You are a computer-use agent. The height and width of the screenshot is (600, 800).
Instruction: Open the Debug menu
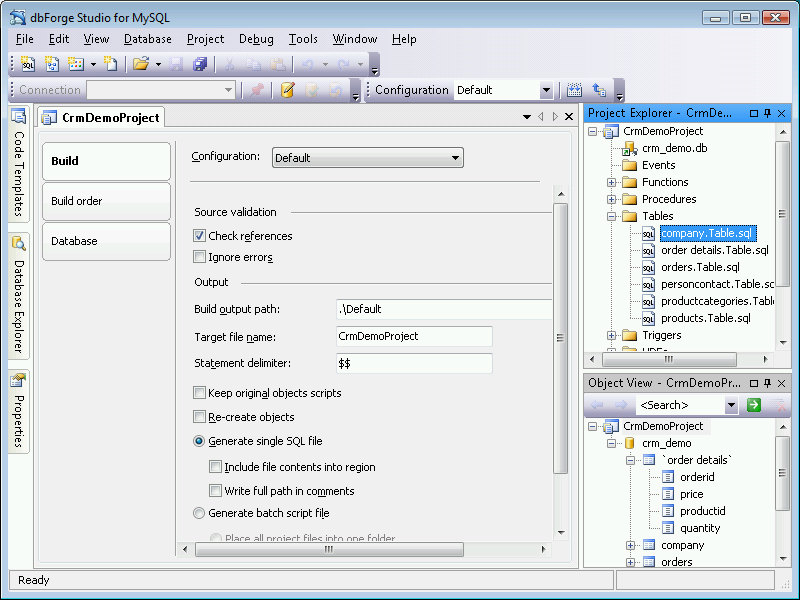[256, 39]
